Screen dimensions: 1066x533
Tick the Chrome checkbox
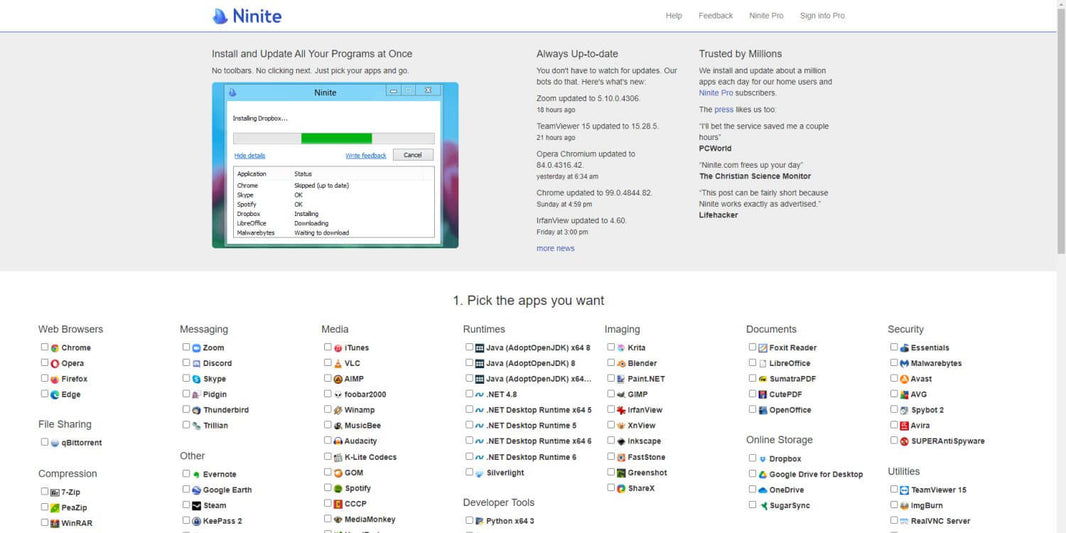44,347
